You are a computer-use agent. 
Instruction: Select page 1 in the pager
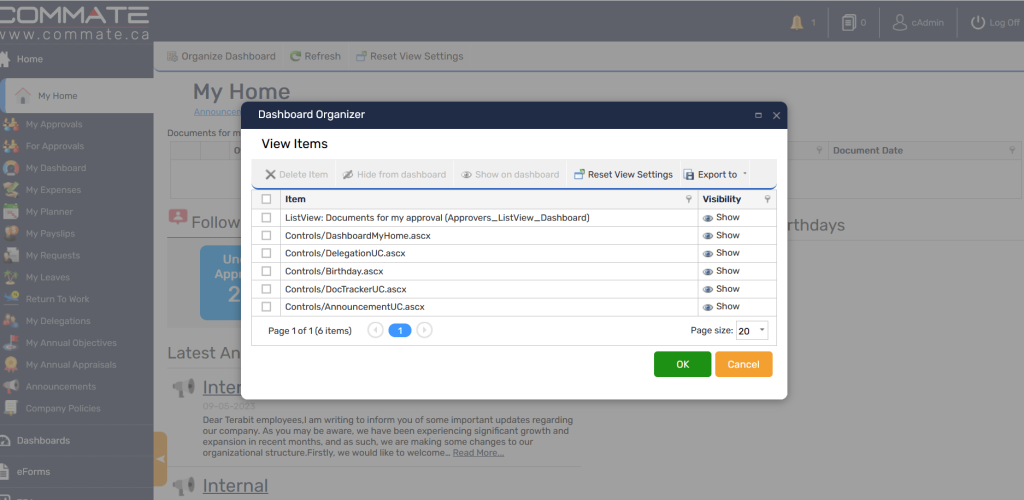(400, 330)
